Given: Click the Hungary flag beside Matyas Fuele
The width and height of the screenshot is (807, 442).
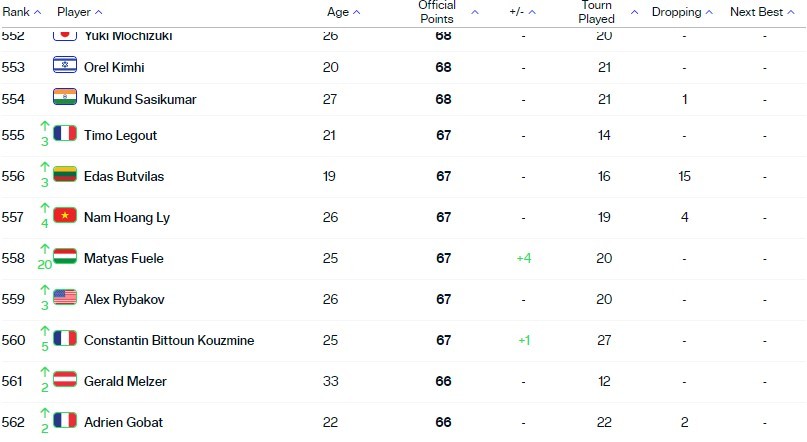Looking at the screenshot, I should pos(65,256).
